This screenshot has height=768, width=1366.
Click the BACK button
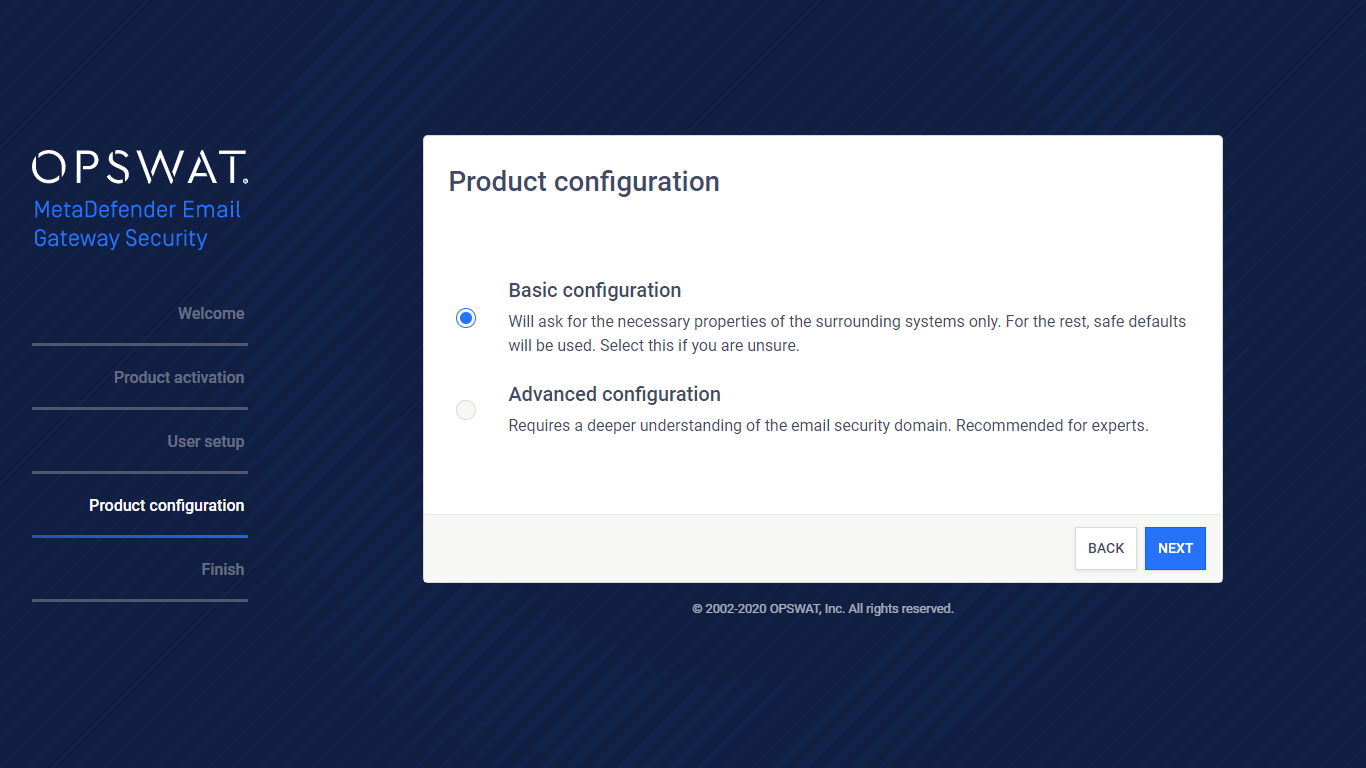[x=1106, y=548]
